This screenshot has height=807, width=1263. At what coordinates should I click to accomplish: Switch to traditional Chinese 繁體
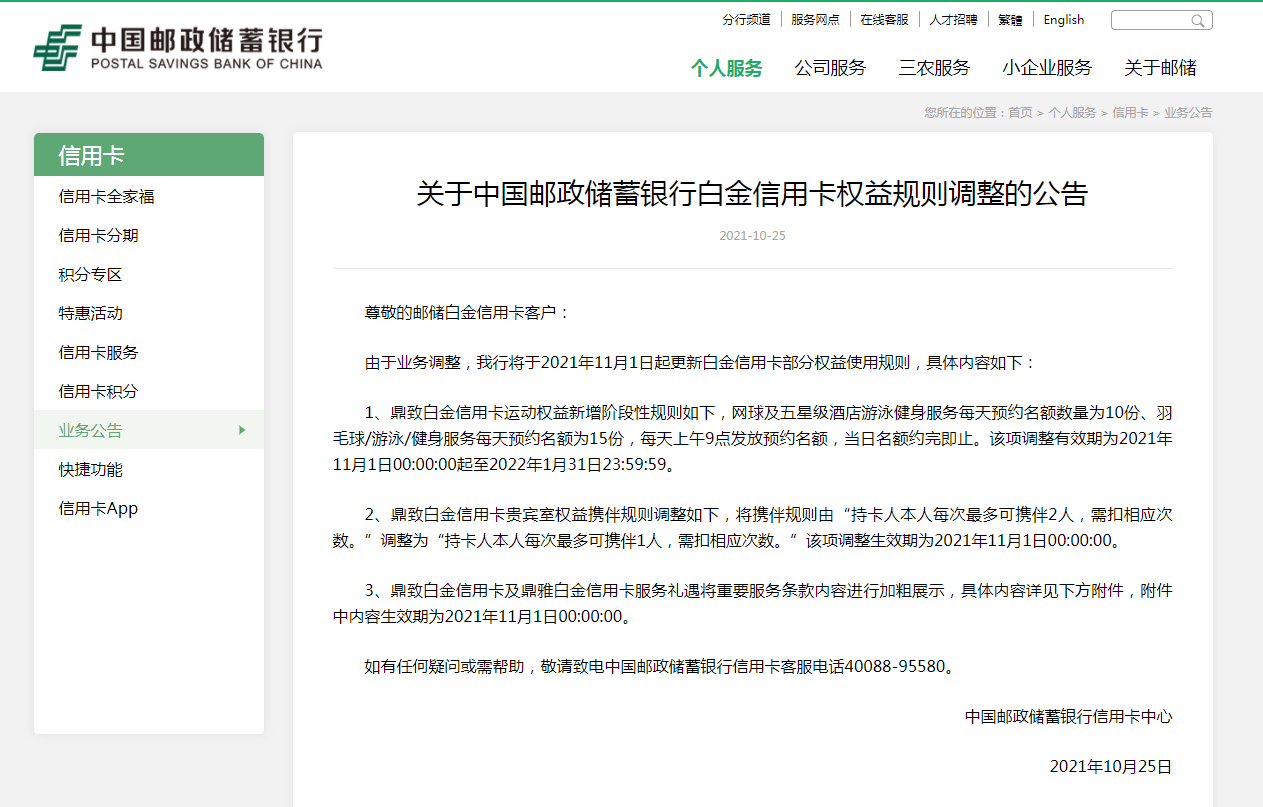(x=1010, y=20)
